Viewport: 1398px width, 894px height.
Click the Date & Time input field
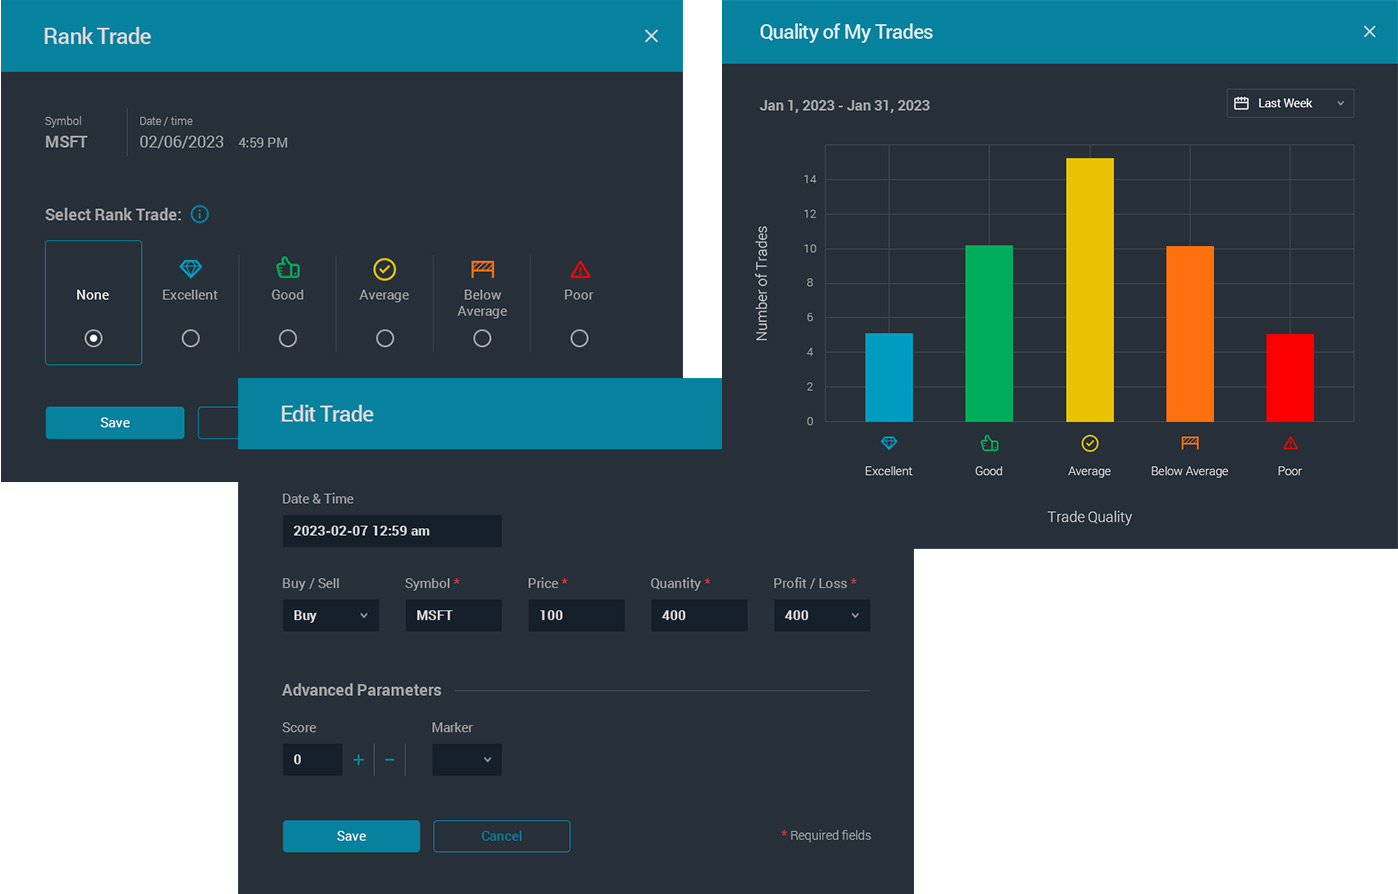392,531
